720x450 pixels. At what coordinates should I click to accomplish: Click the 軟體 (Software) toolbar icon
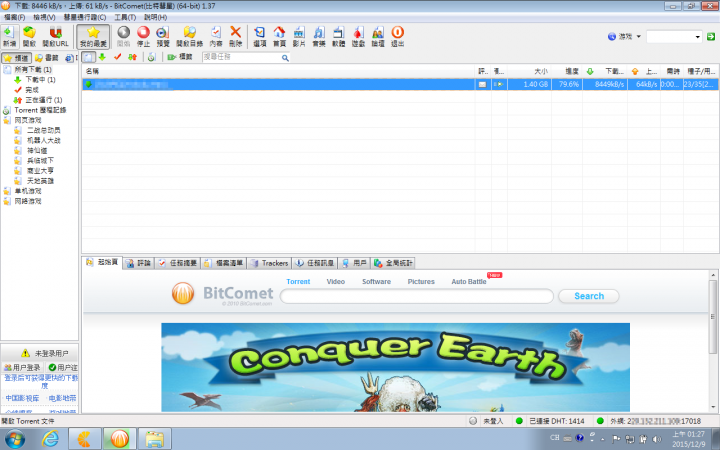pyautogui.click(x=338, y=36)
